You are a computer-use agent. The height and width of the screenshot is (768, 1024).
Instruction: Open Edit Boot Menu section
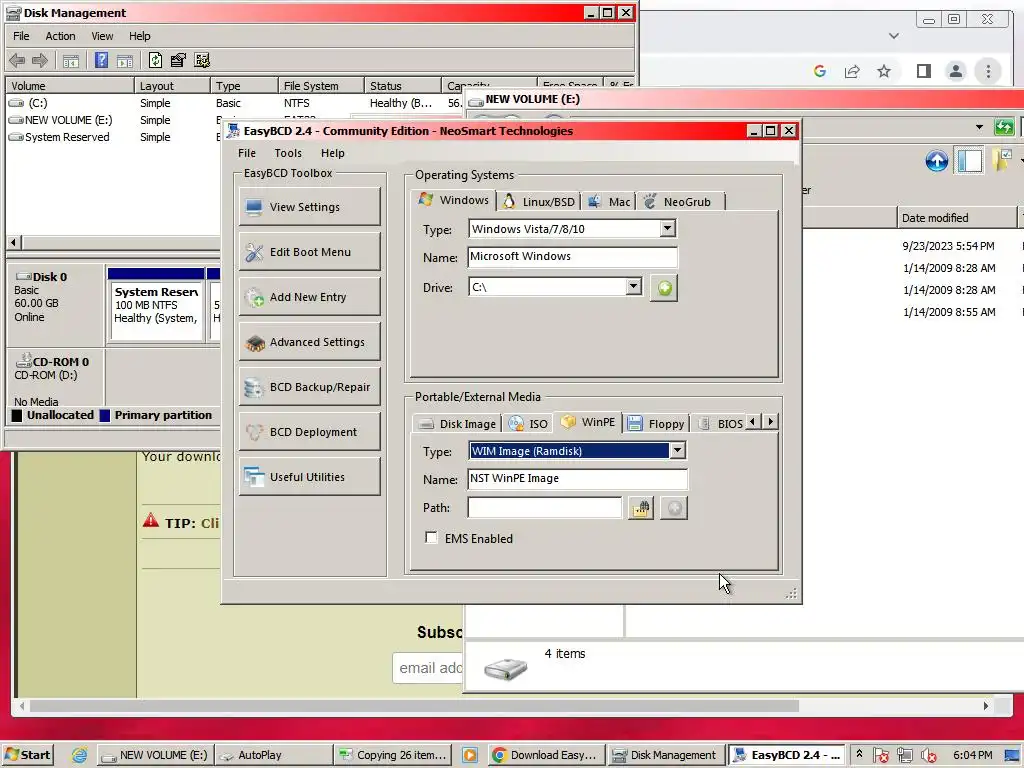[310, 252]
